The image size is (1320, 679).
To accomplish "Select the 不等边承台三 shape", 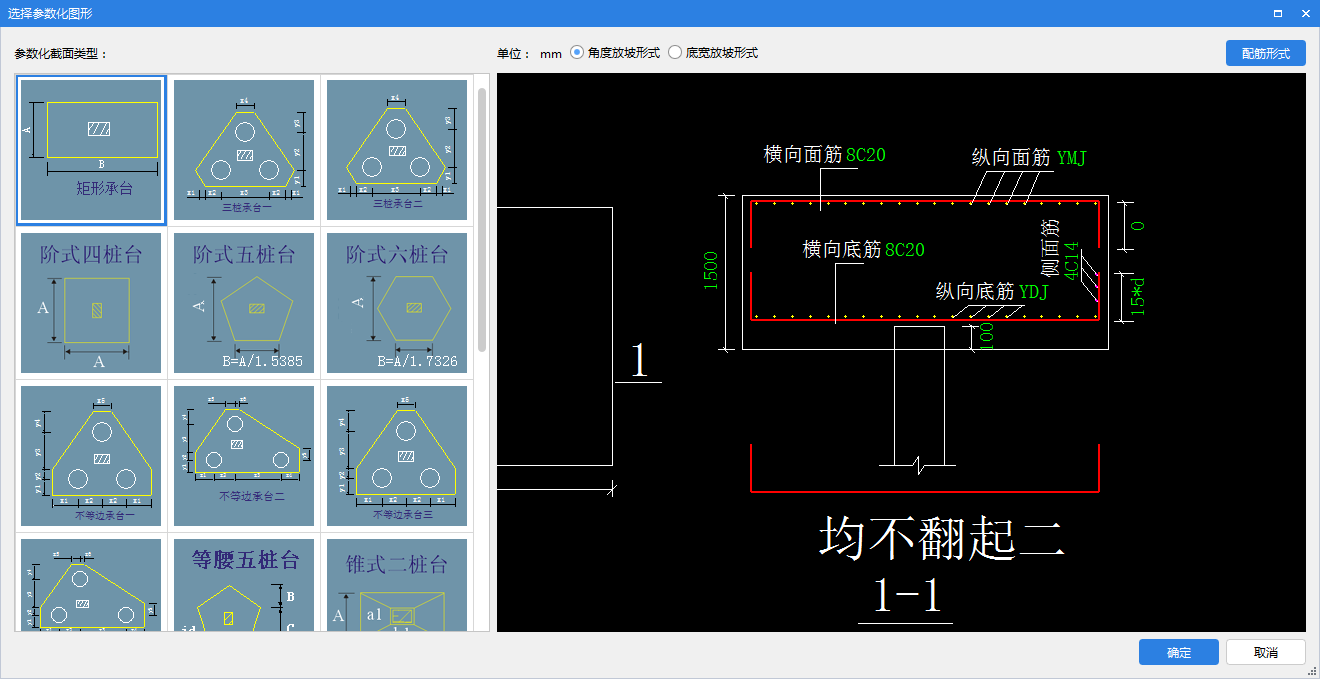I will pyautogui.click(x=397, y=456).
